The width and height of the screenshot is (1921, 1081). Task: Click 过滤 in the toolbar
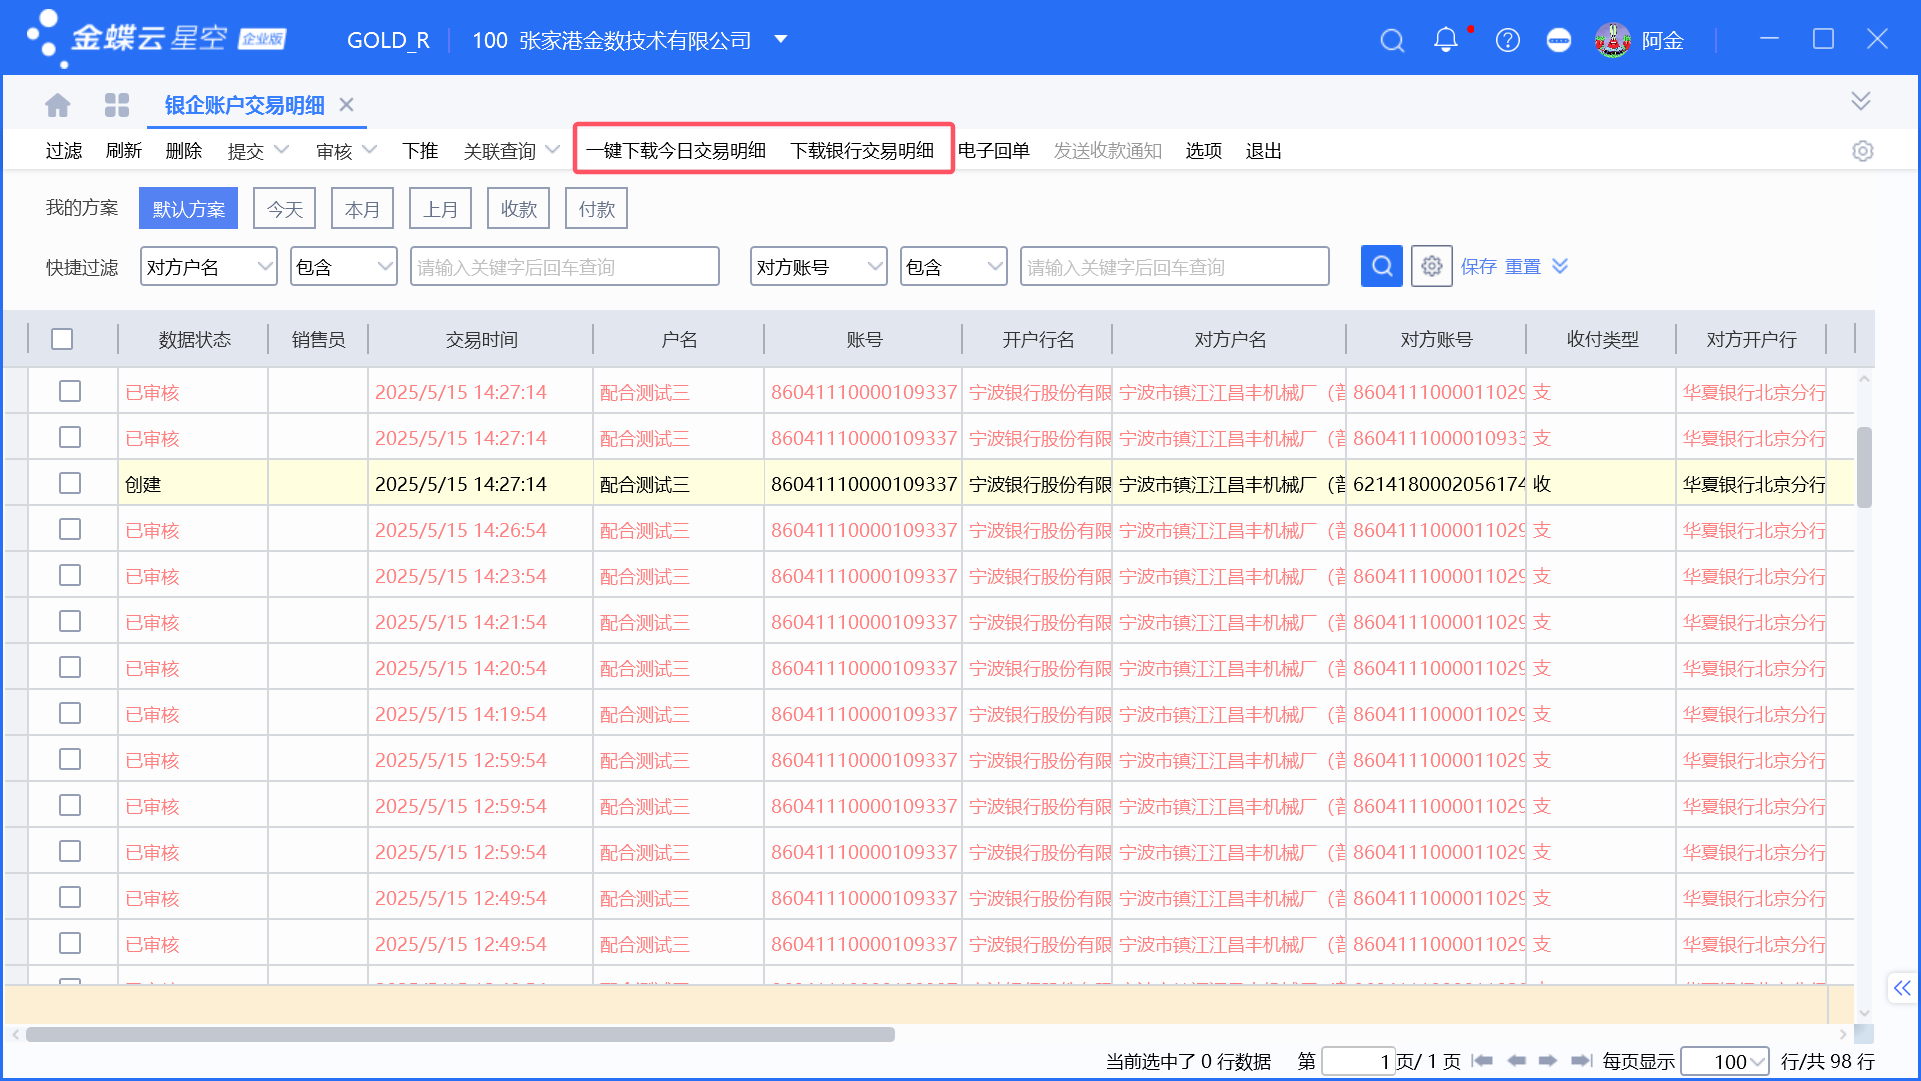point(64,151)
